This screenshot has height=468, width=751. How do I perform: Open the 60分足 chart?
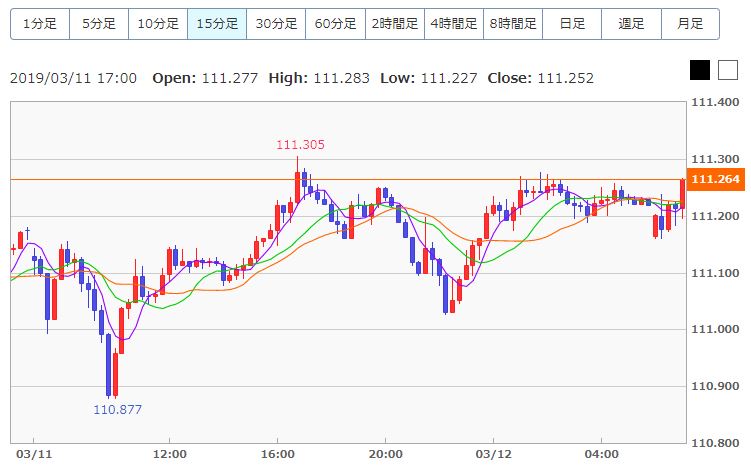point(335,23)
